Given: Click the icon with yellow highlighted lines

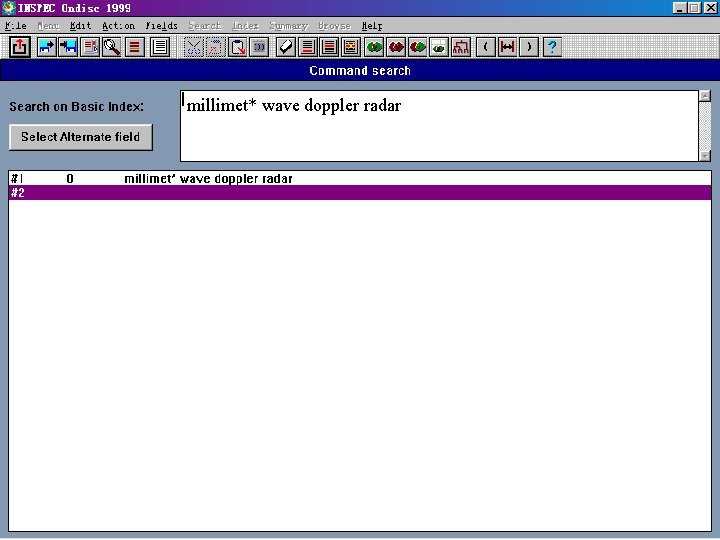Looking at the screenshot, I should tap(351, 47).
